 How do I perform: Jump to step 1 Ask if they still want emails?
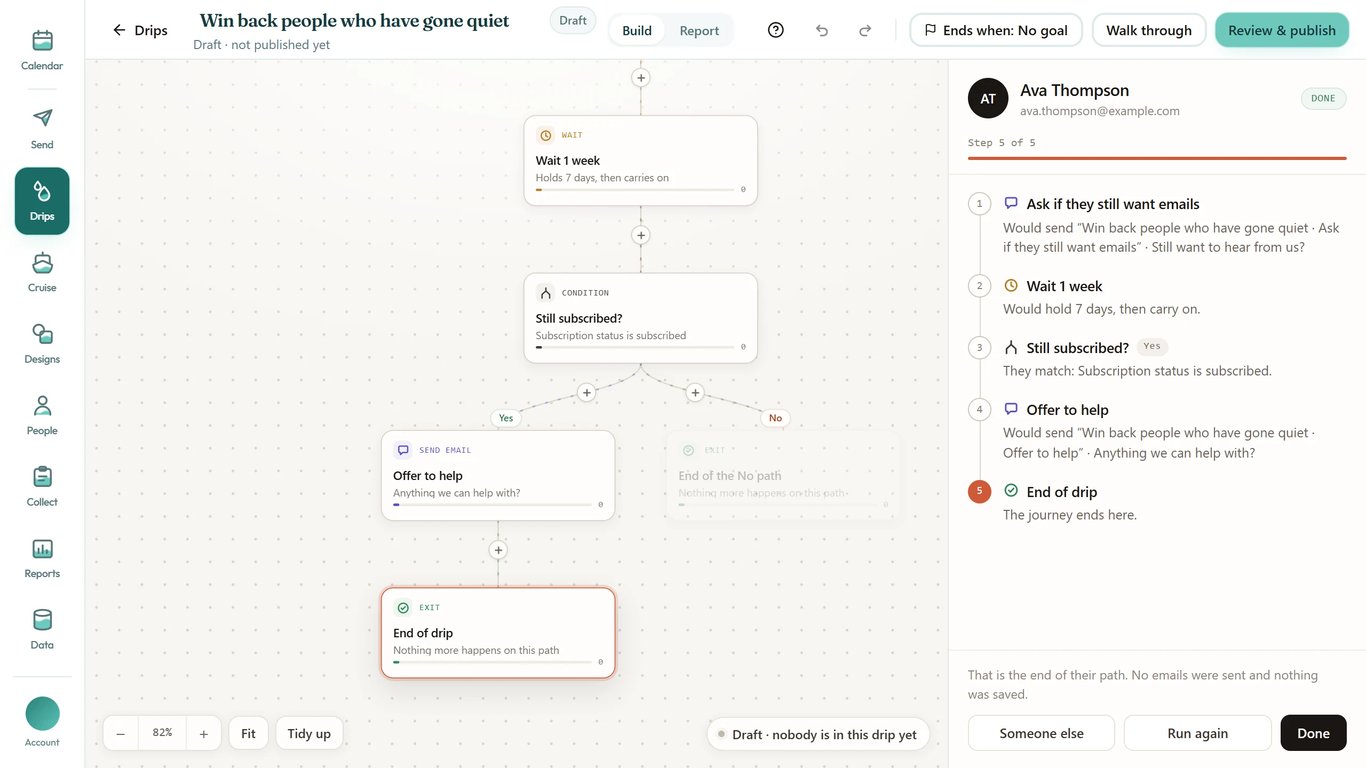[x=1157, y=225]
